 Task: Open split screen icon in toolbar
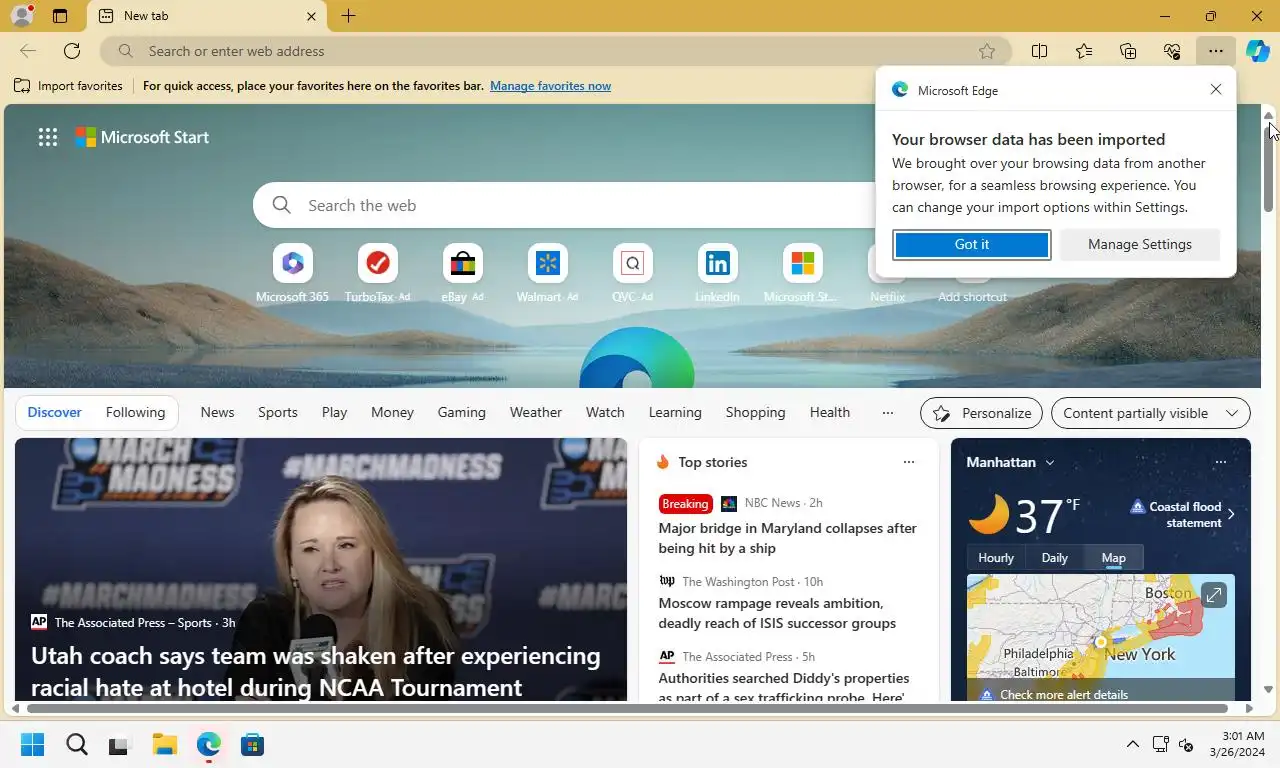pyautogui.click(x=1039, y=51)
